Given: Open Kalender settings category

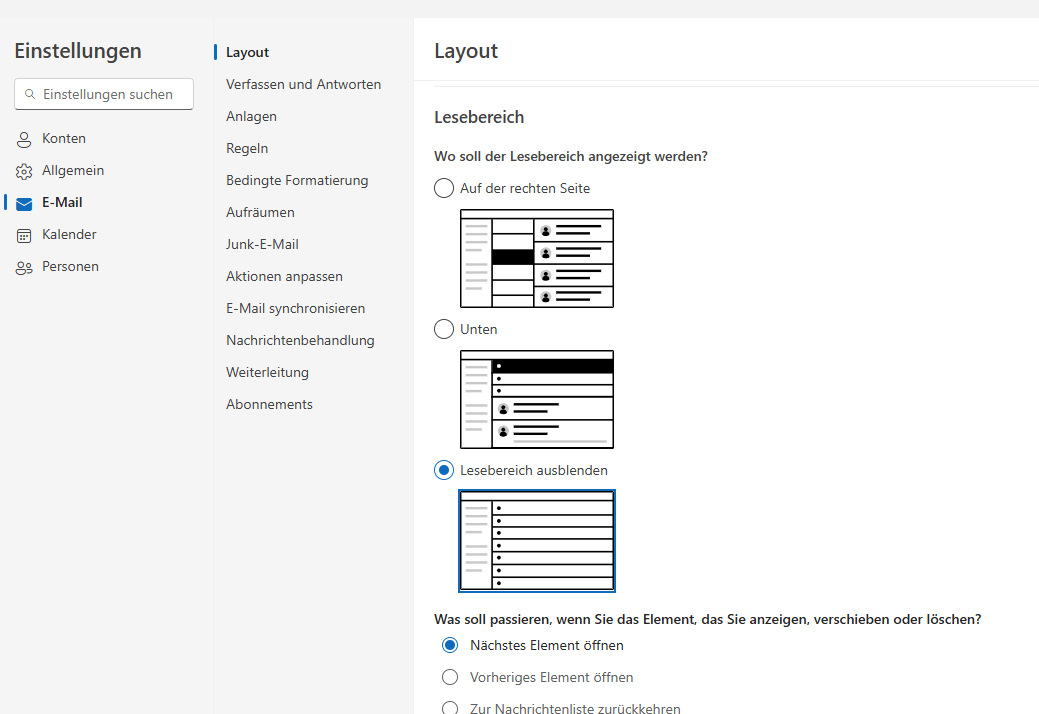Looking at the screenshot, I should click(x=69, y=234).
